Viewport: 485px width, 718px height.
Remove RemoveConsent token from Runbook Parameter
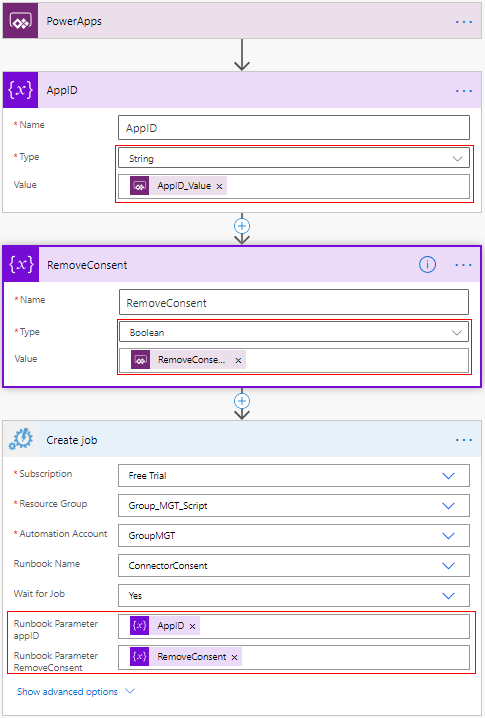(x=234, y=658)
